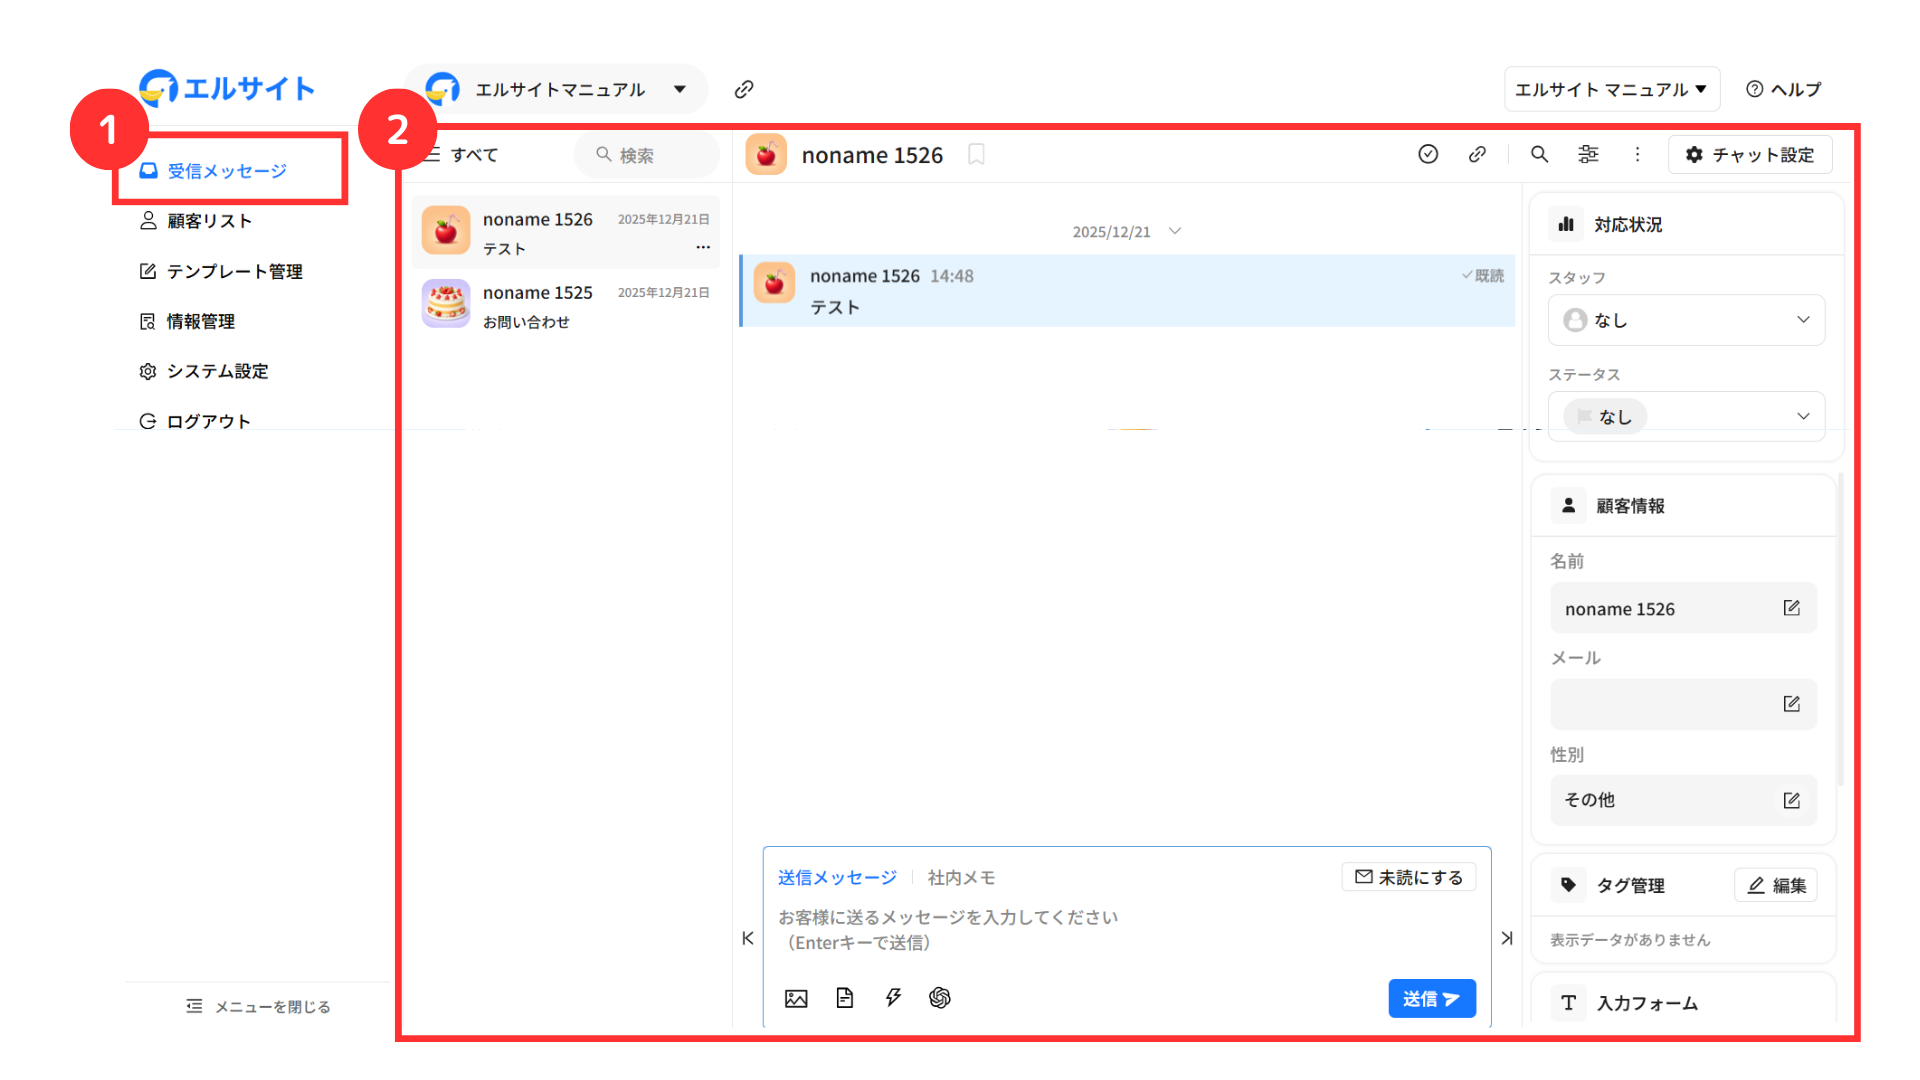Click the right panel vertical scrollbar
The image size is (1920, 1080).
pyautogui.click(x=1841, y=630)
